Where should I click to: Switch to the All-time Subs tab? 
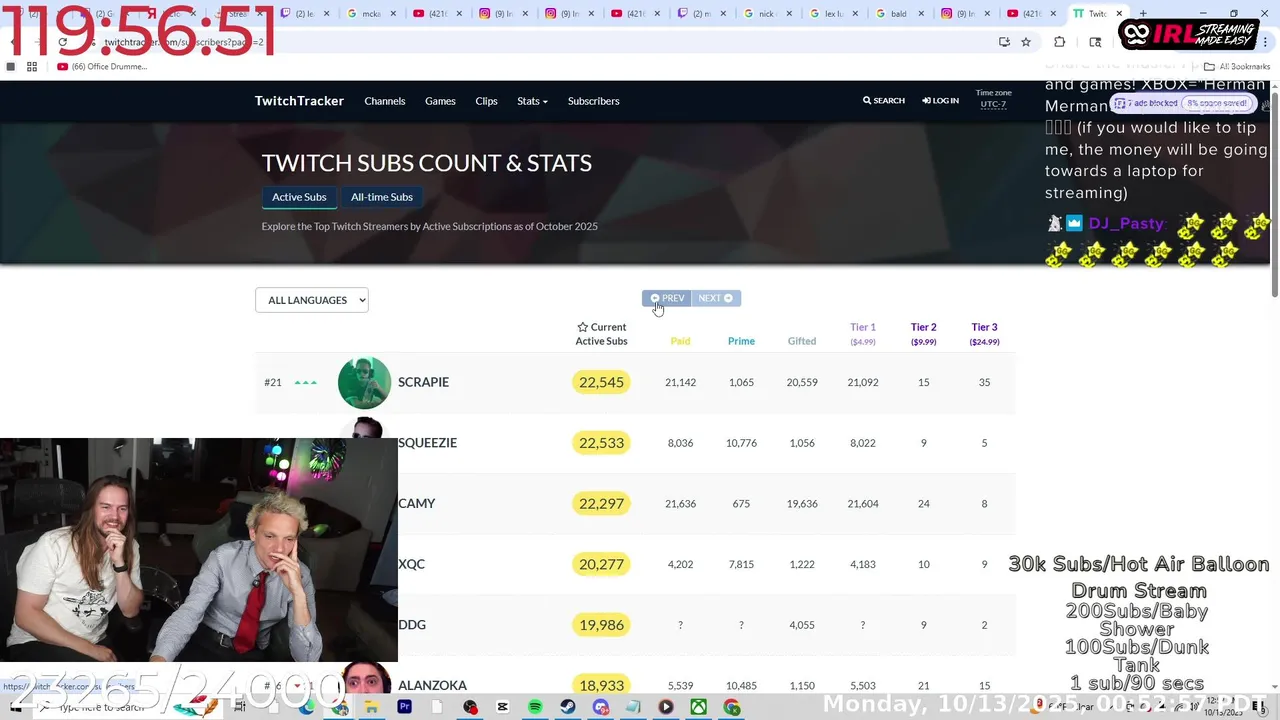coord(382,197)
